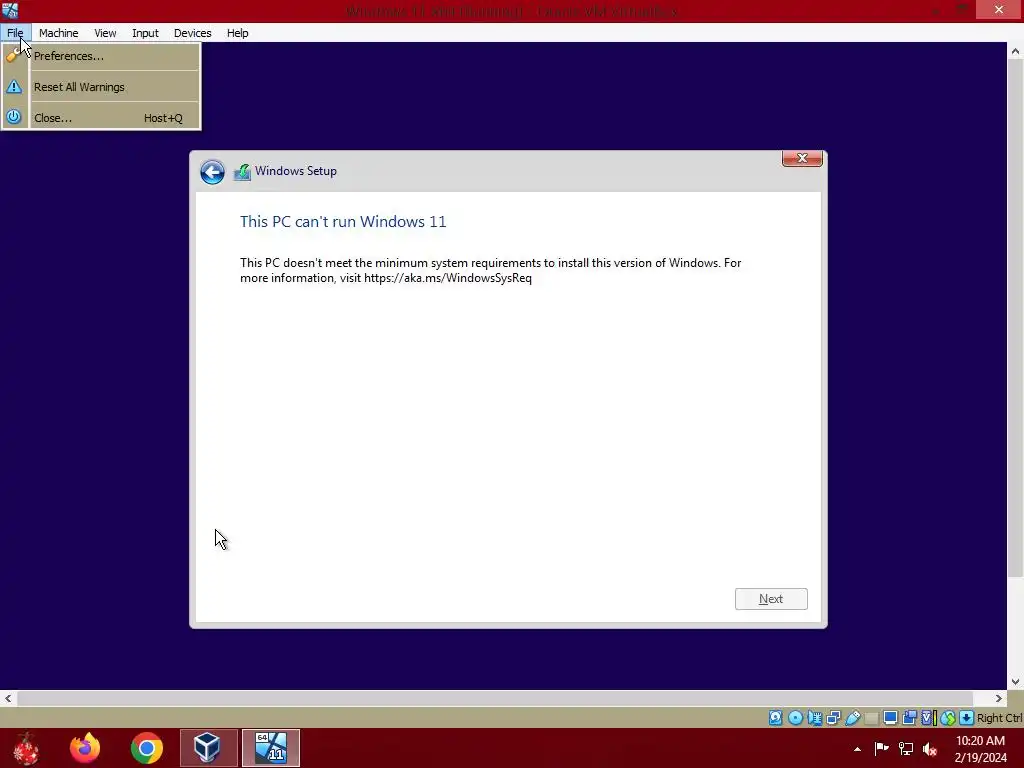
Task: Click the taskbar clock 10:20 AM
Action: 980,741
